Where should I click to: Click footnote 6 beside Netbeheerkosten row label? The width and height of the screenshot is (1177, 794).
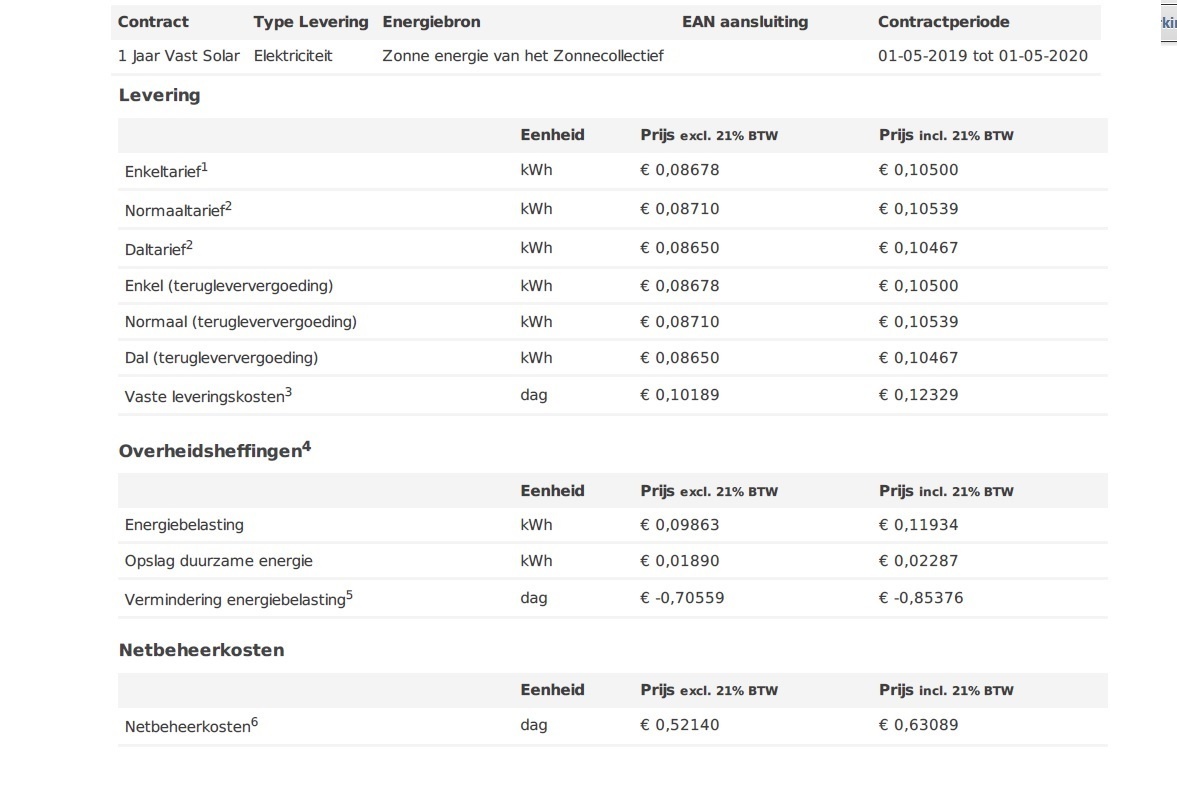254,723
